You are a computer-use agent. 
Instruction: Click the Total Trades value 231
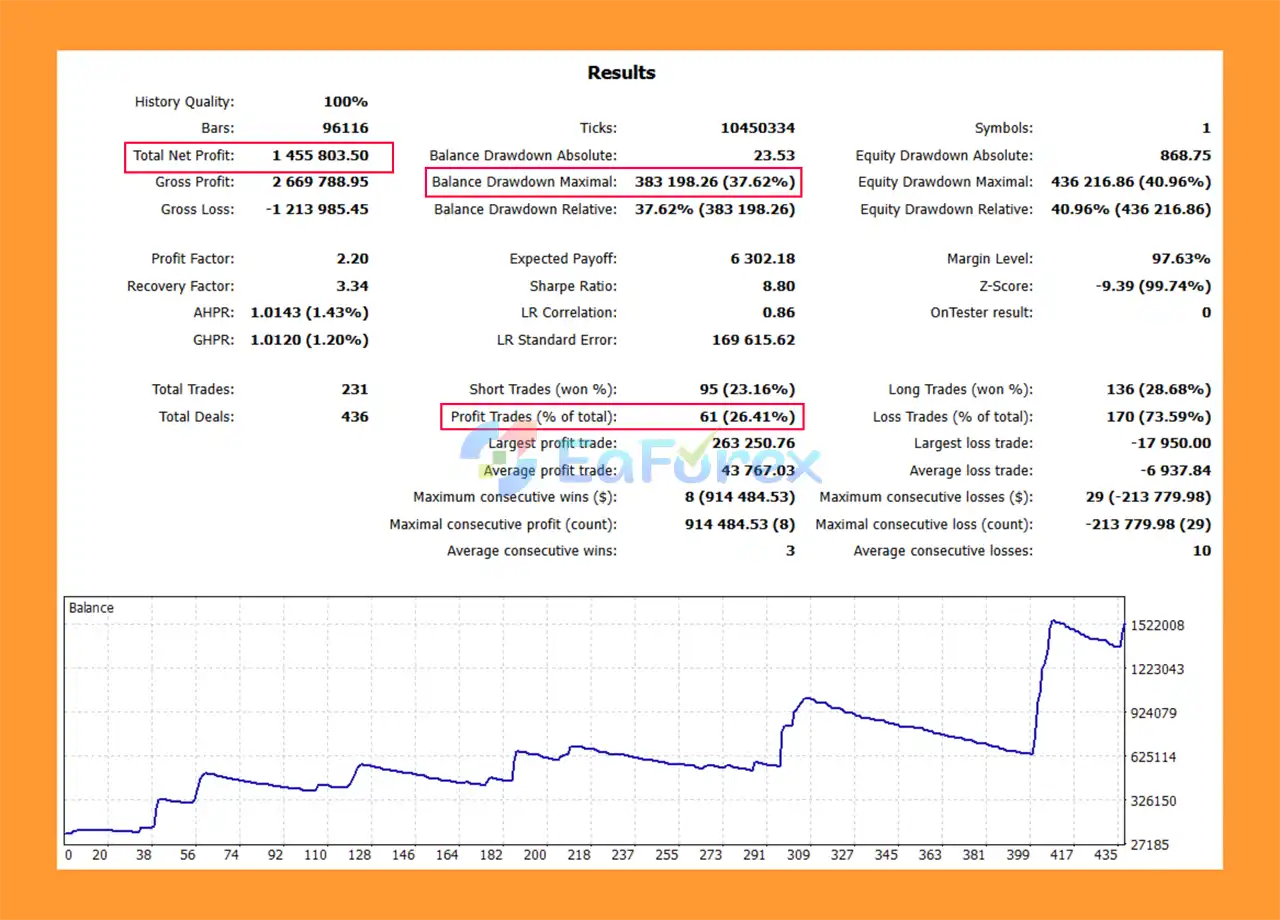pos(354,390)
